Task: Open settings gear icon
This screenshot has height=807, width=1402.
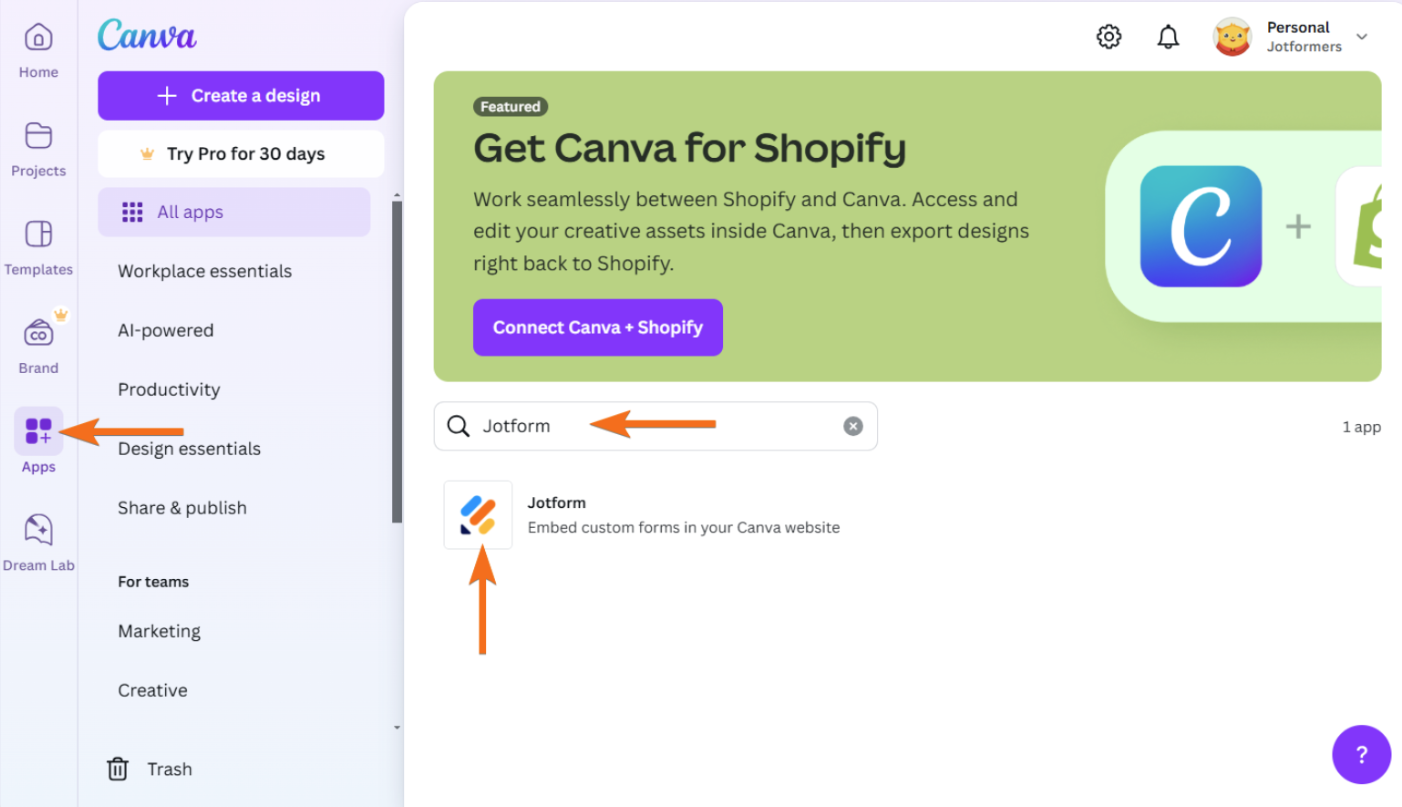Action: (1108, 37)
